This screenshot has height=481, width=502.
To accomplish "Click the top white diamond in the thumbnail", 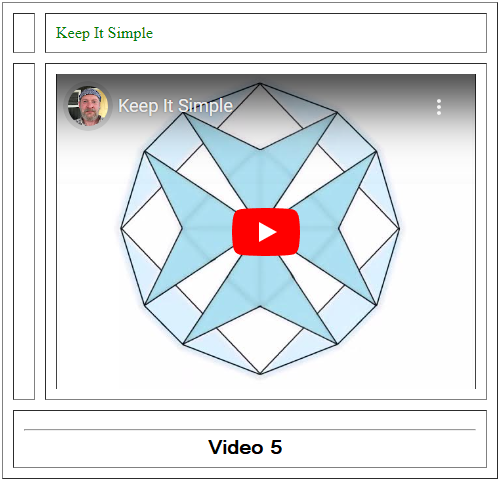I will tap(260, 115).
